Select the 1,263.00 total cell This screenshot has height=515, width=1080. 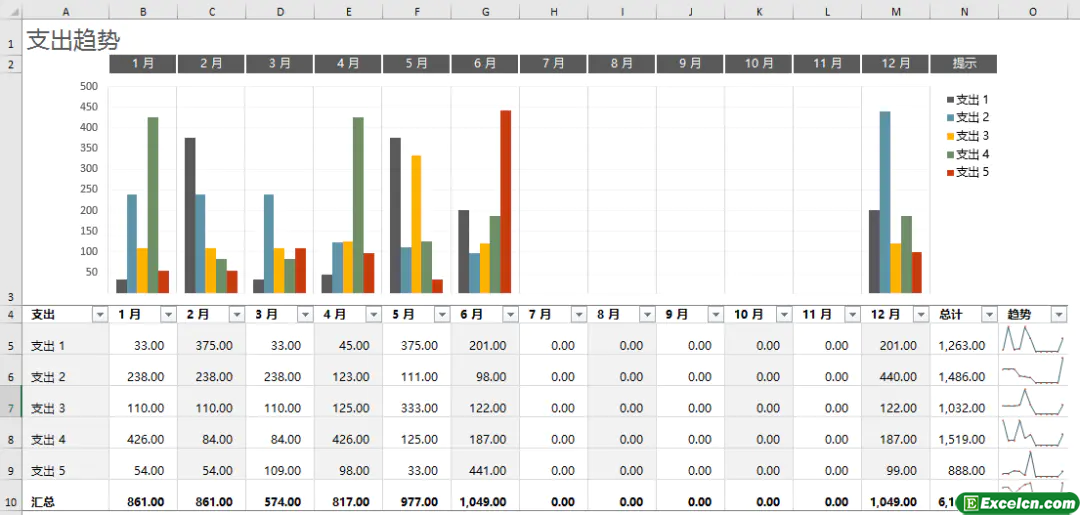pyautogui.click(x=964, y=340)
